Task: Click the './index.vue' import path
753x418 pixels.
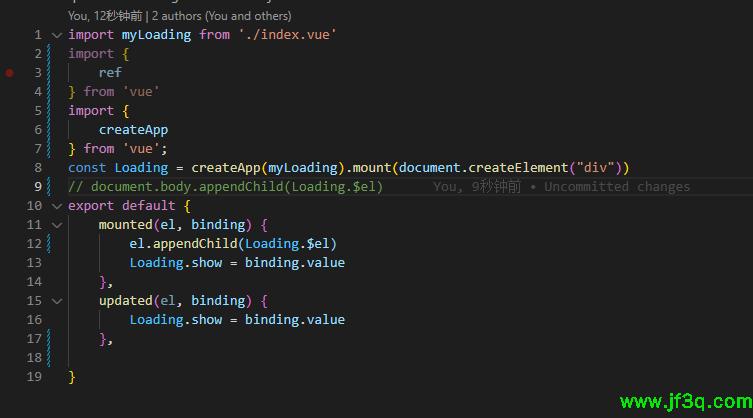Action: tap(287, 35)
